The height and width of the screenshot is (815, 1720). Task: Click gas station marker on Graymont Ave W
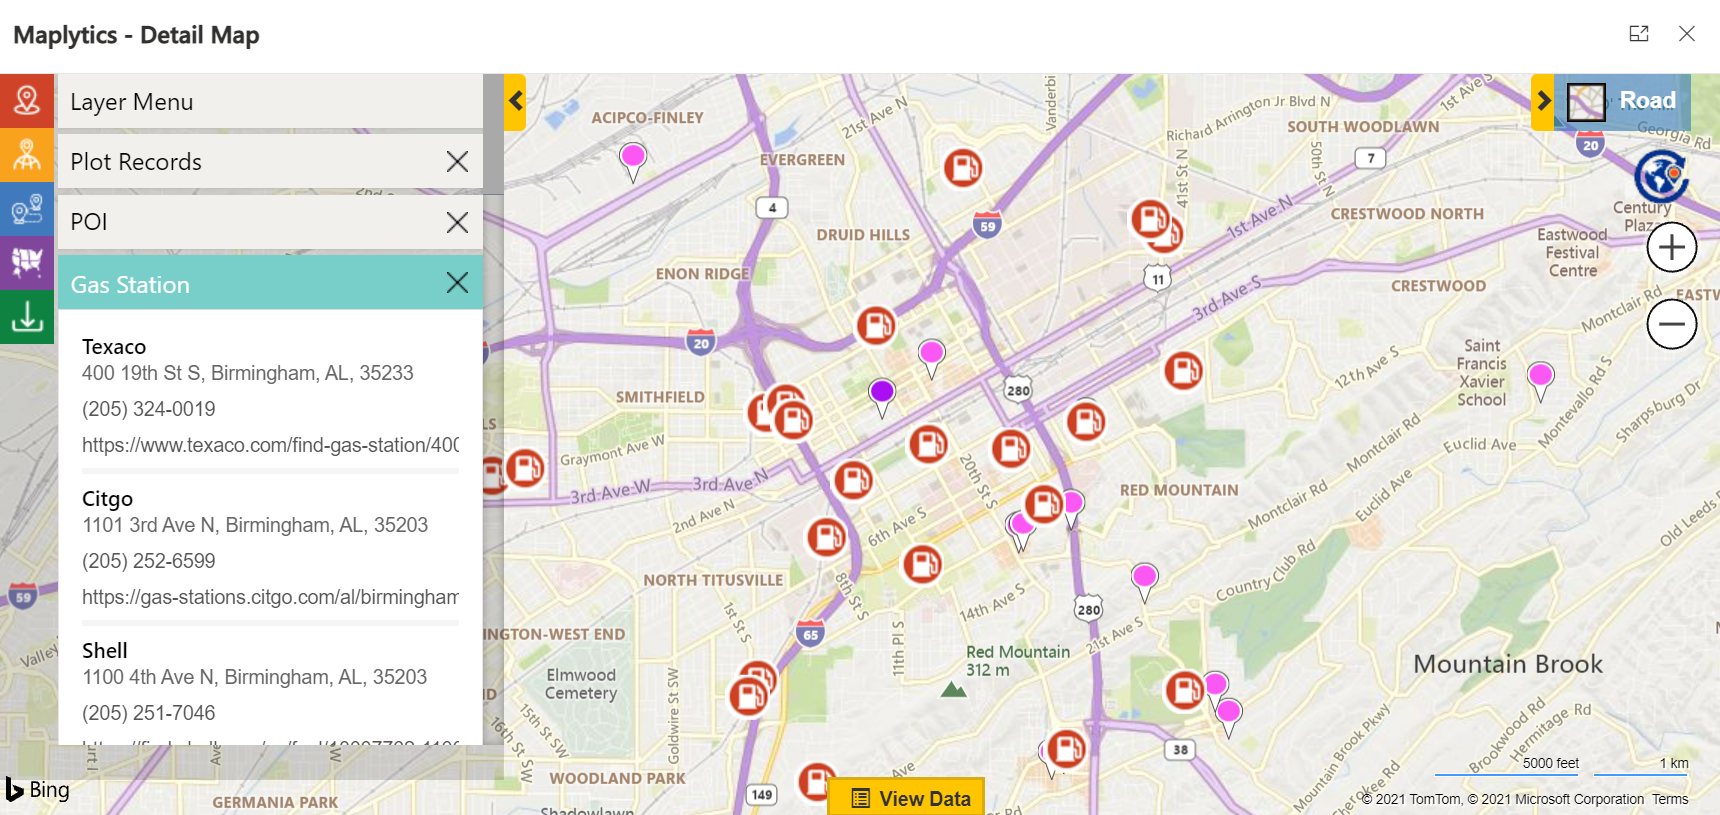(524, 467)
